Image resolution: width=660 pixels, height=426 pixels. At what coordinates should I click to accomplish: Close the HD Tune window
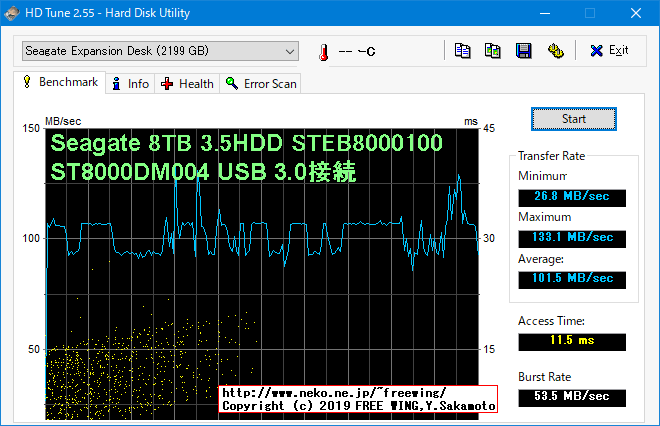pyautogui.click(x=636, y=13)
